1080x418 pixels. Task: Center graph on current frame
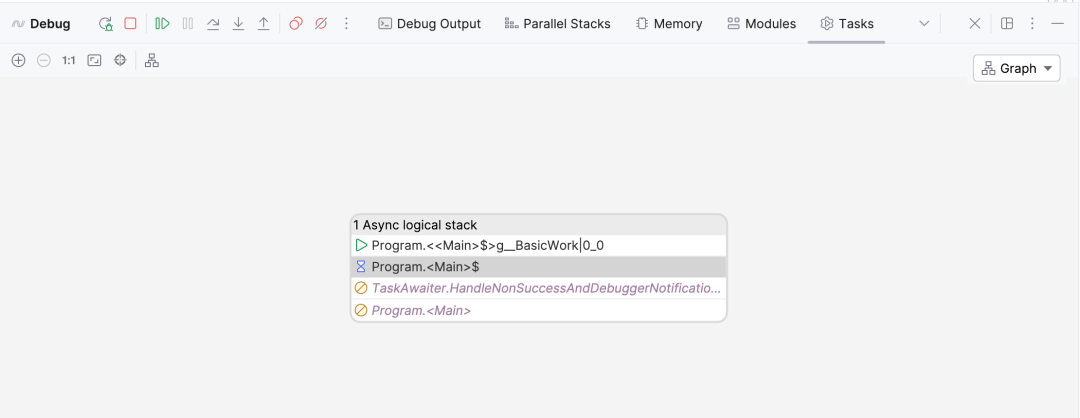[120, 61]
